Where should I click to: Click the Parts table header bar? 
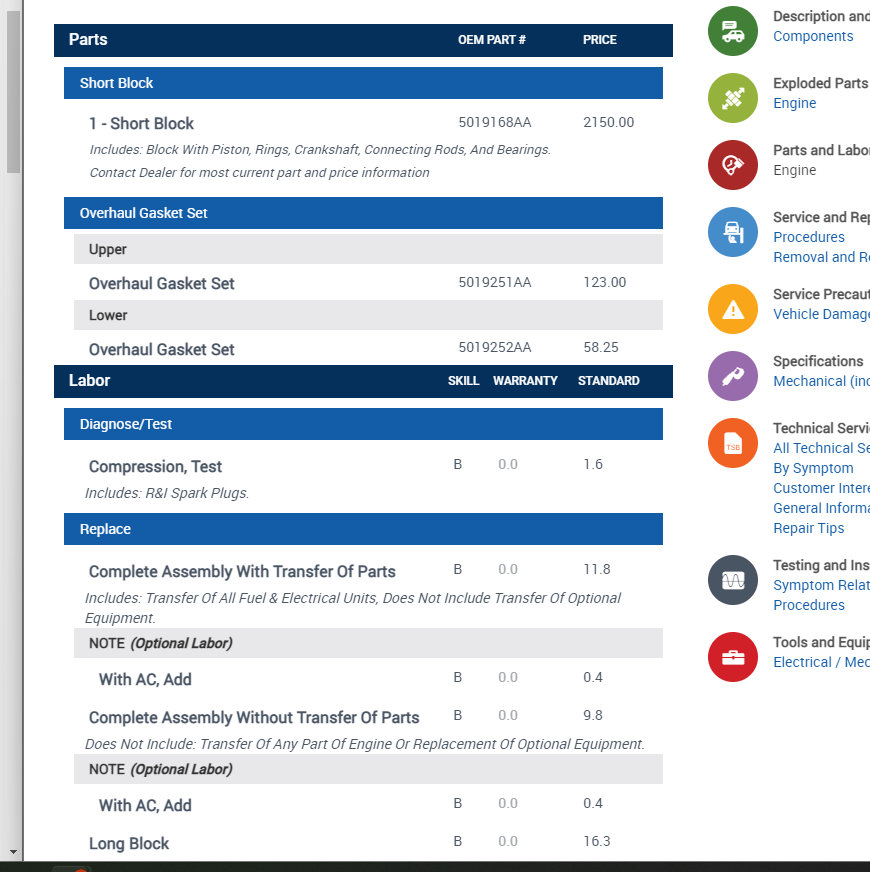[x=363, y=40]
